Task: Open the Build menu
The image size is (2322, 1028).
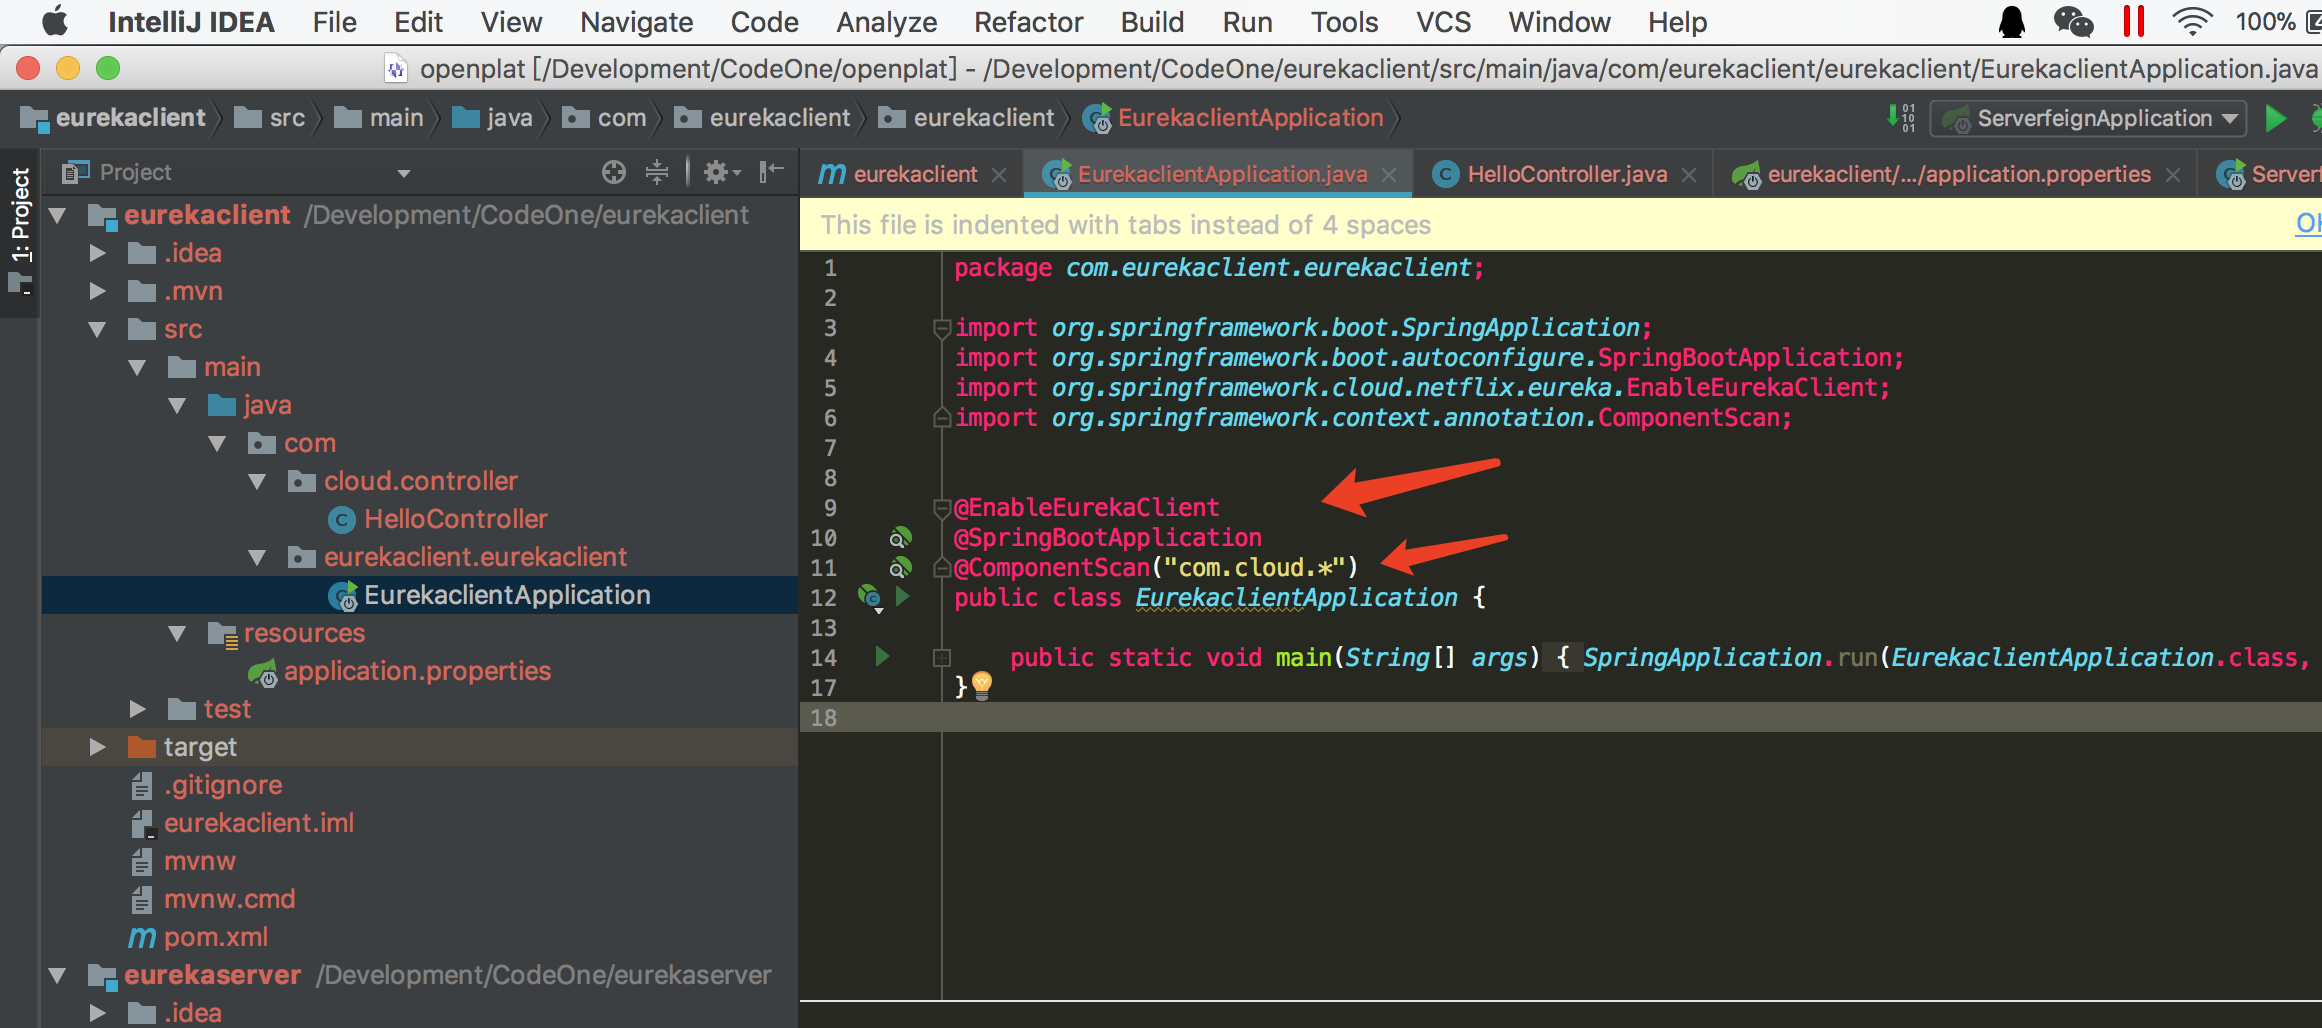Action: pos(1152,22)
